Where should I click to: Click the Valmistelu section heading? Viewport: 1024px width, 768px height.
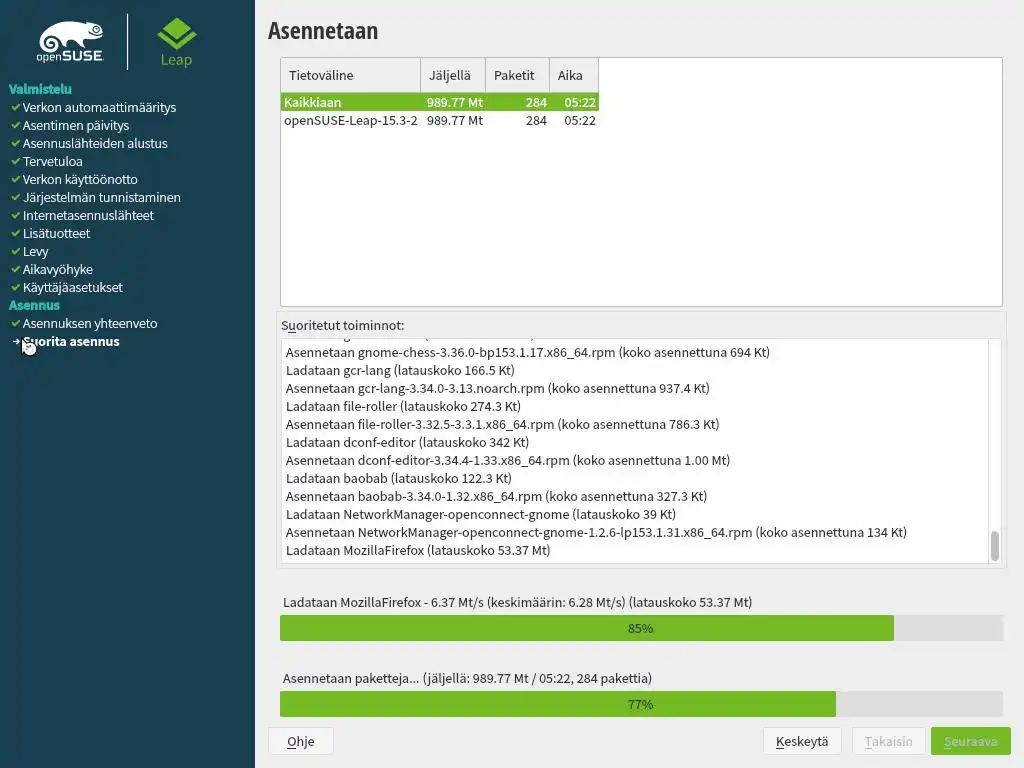pos(40,89)
